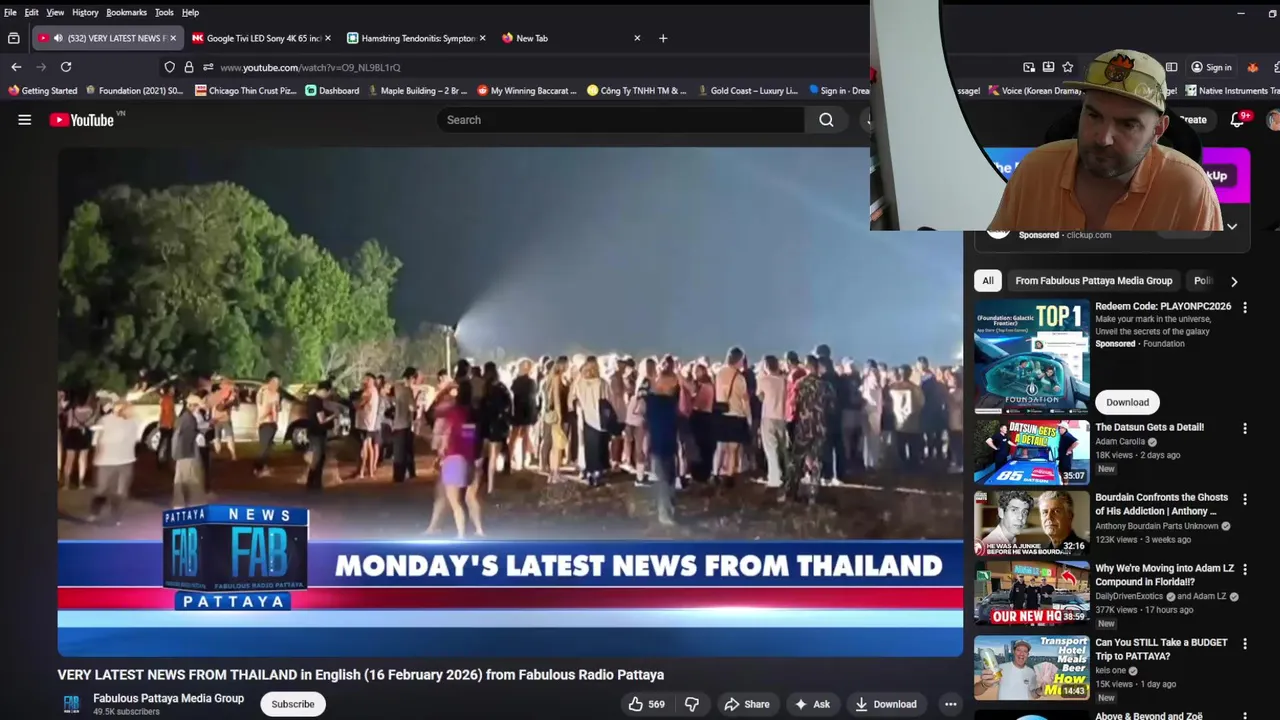Like the video with thumbs up
The width and height of the screenshot is (1280, 720).
[x=646, y=704]
